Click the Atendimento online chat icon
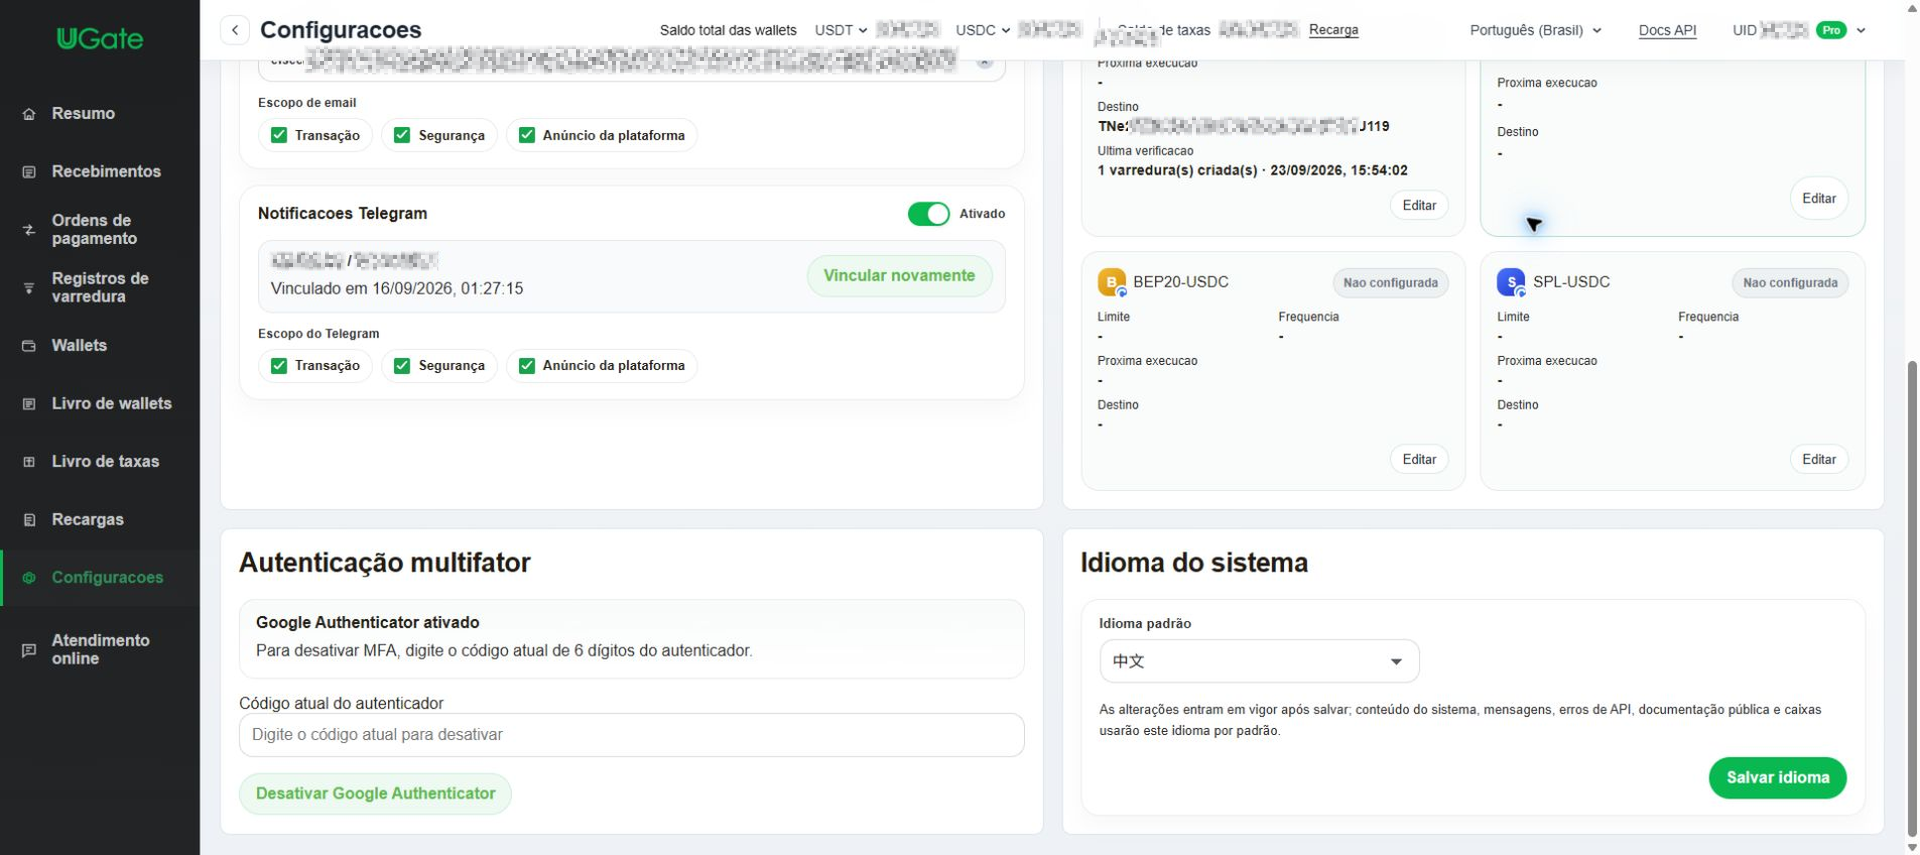 coord(29,650)
